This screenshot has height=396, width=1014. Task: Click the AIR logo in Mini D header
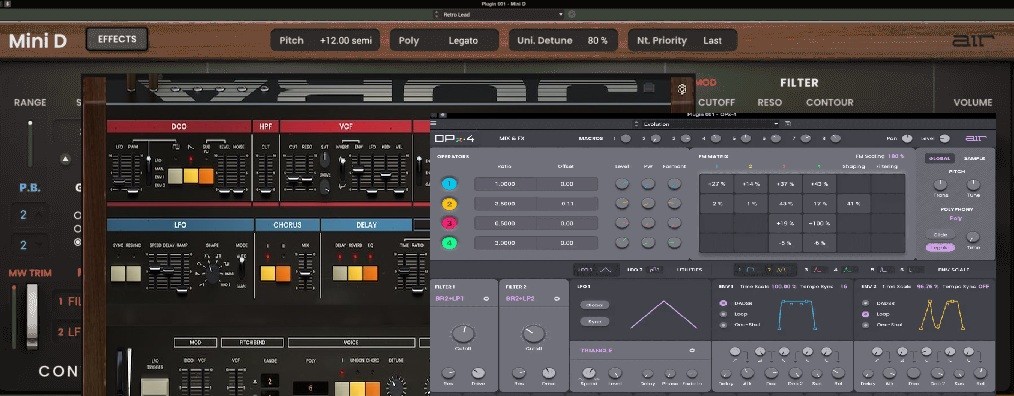tap(972, 40)
